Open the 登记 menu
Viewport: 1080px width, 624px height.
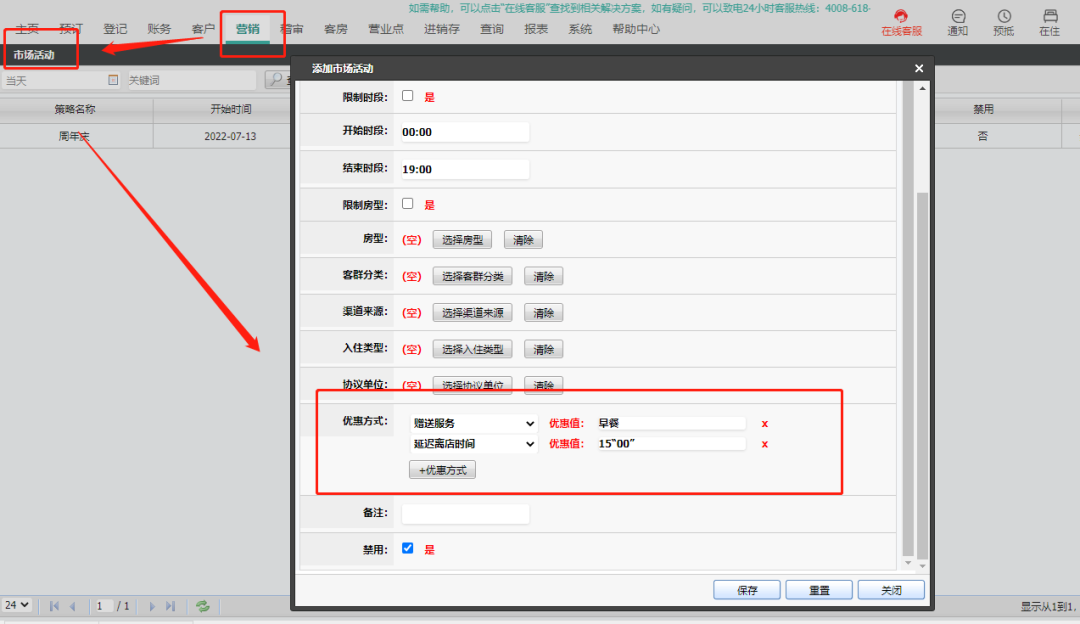[115, 29]
